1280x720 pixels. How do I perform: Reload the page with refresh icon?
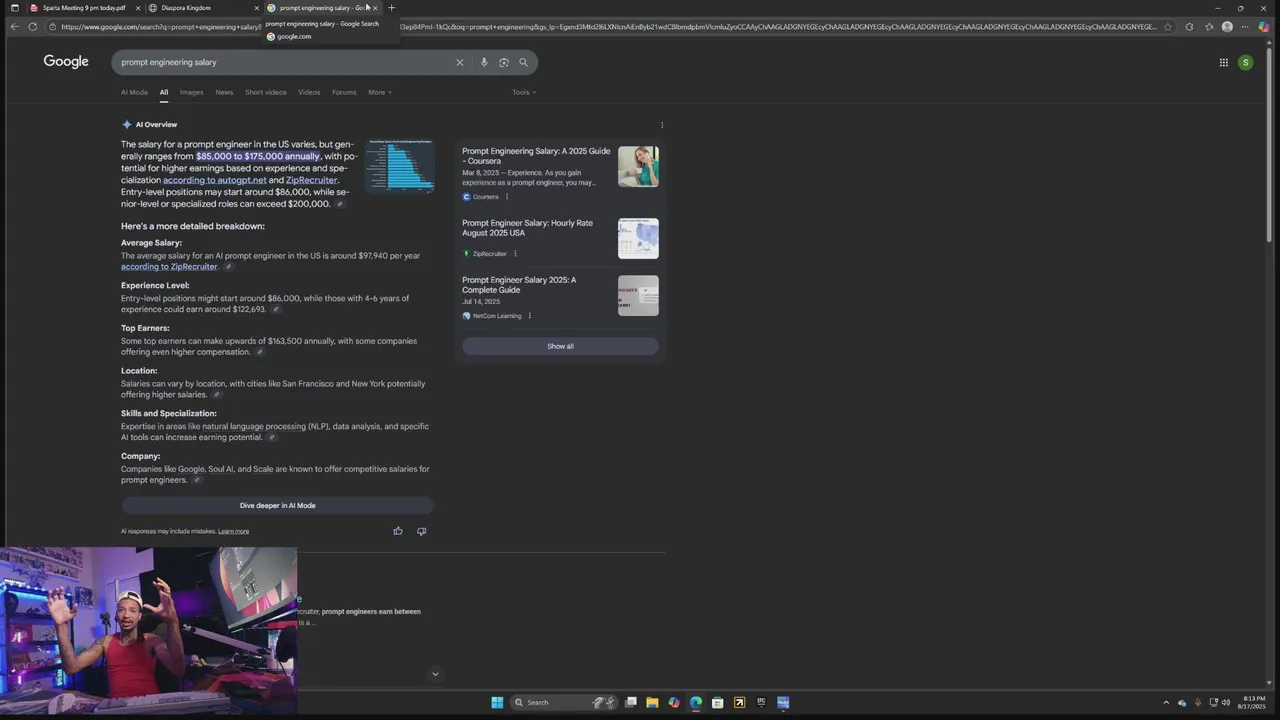33,27
